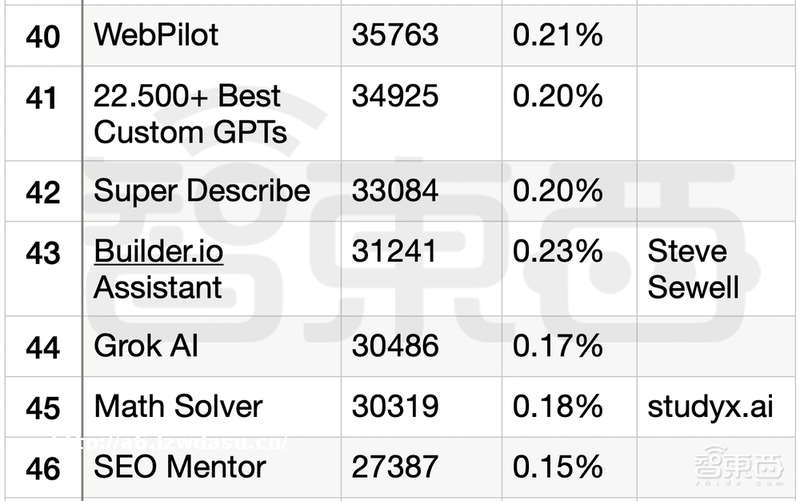Click the WebPilot name cell

click(x=156, y=35)
